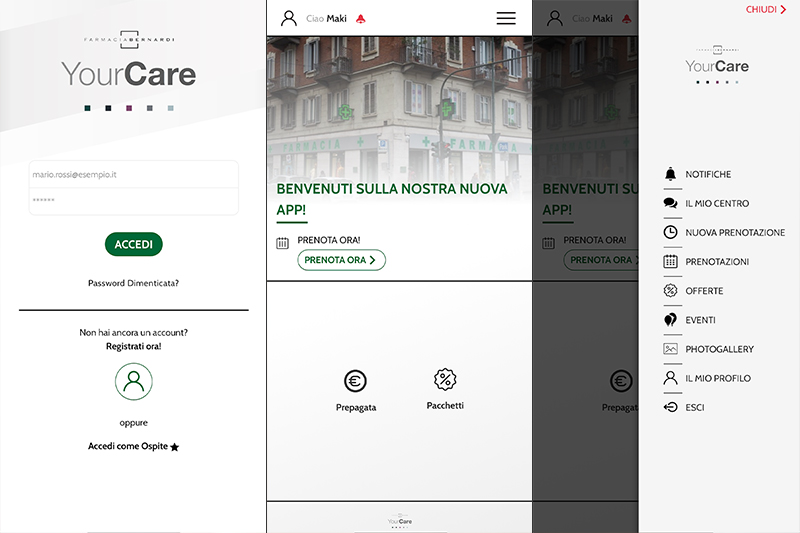
Task: Tap the picture icon for PHOTOGALLERY
Action: (670, 349)
